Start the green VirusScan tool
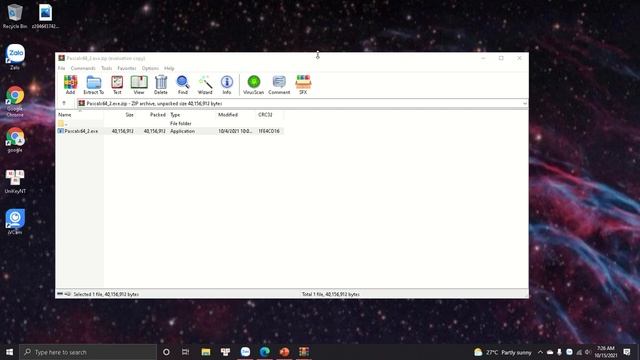 pos(253,85)
